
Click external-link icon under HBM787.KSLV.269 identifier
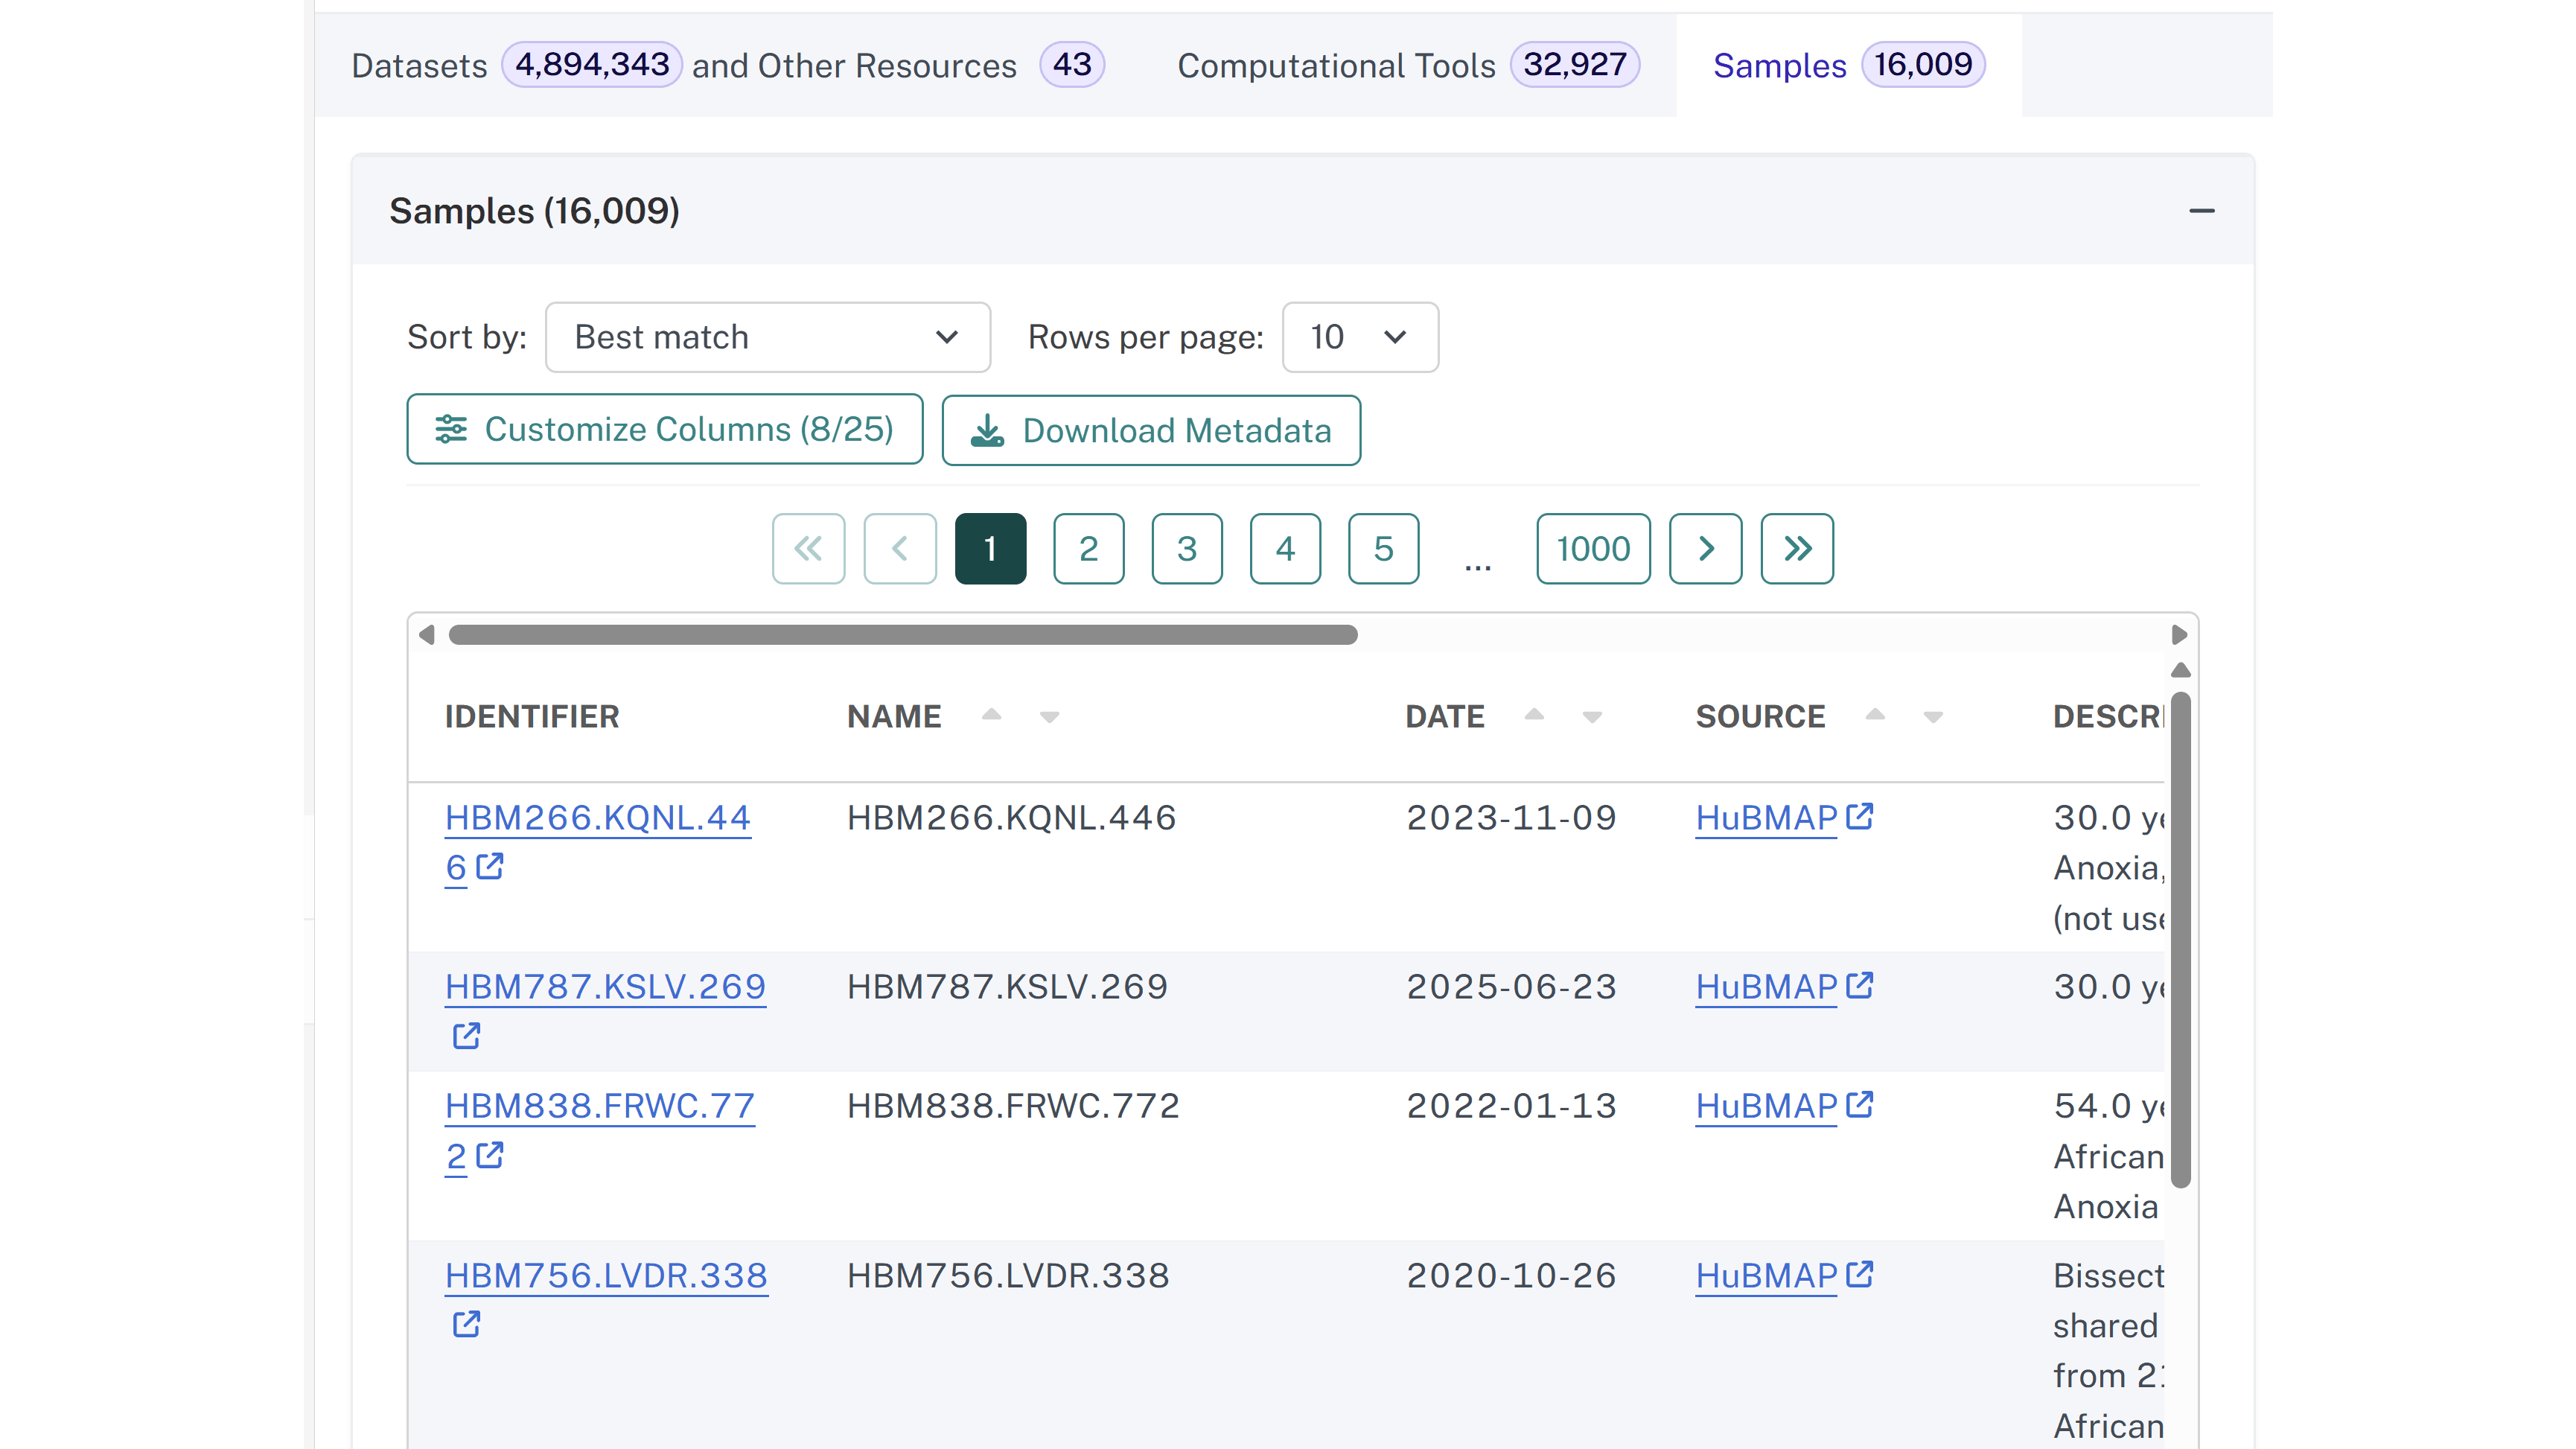(x=466, y=1035)
